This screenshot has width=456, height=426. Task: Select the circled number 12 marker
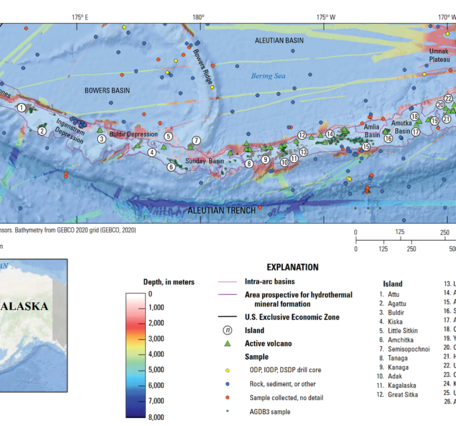tap(302, 135)
